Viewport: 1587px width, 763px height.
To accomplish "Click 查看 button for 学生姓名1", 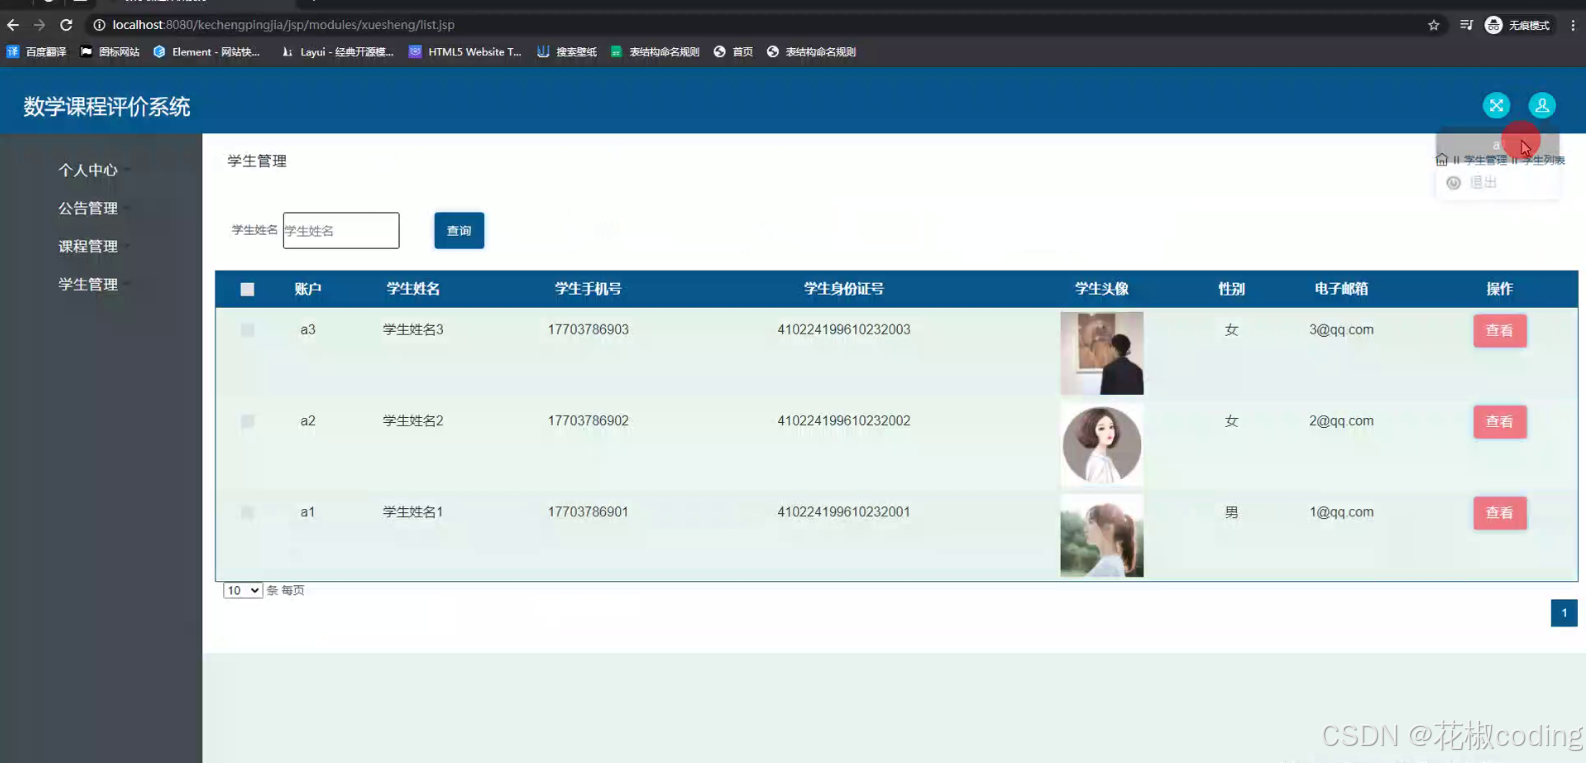I will coord(1499,512).
